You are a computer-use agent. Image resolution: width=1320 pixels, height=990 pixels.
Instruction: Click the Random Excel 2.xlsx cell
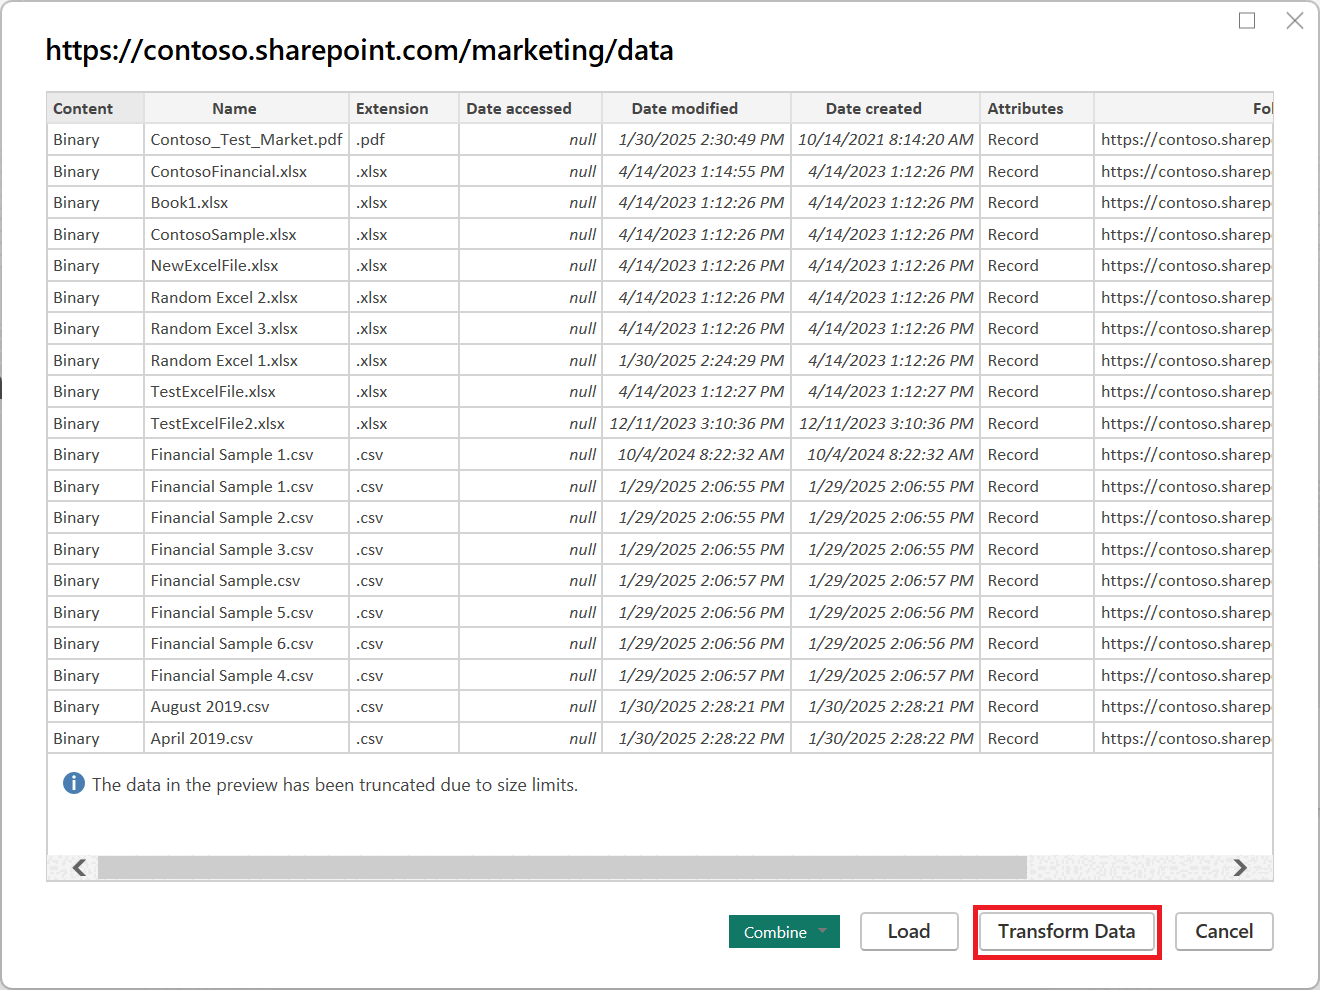(247, 297)
